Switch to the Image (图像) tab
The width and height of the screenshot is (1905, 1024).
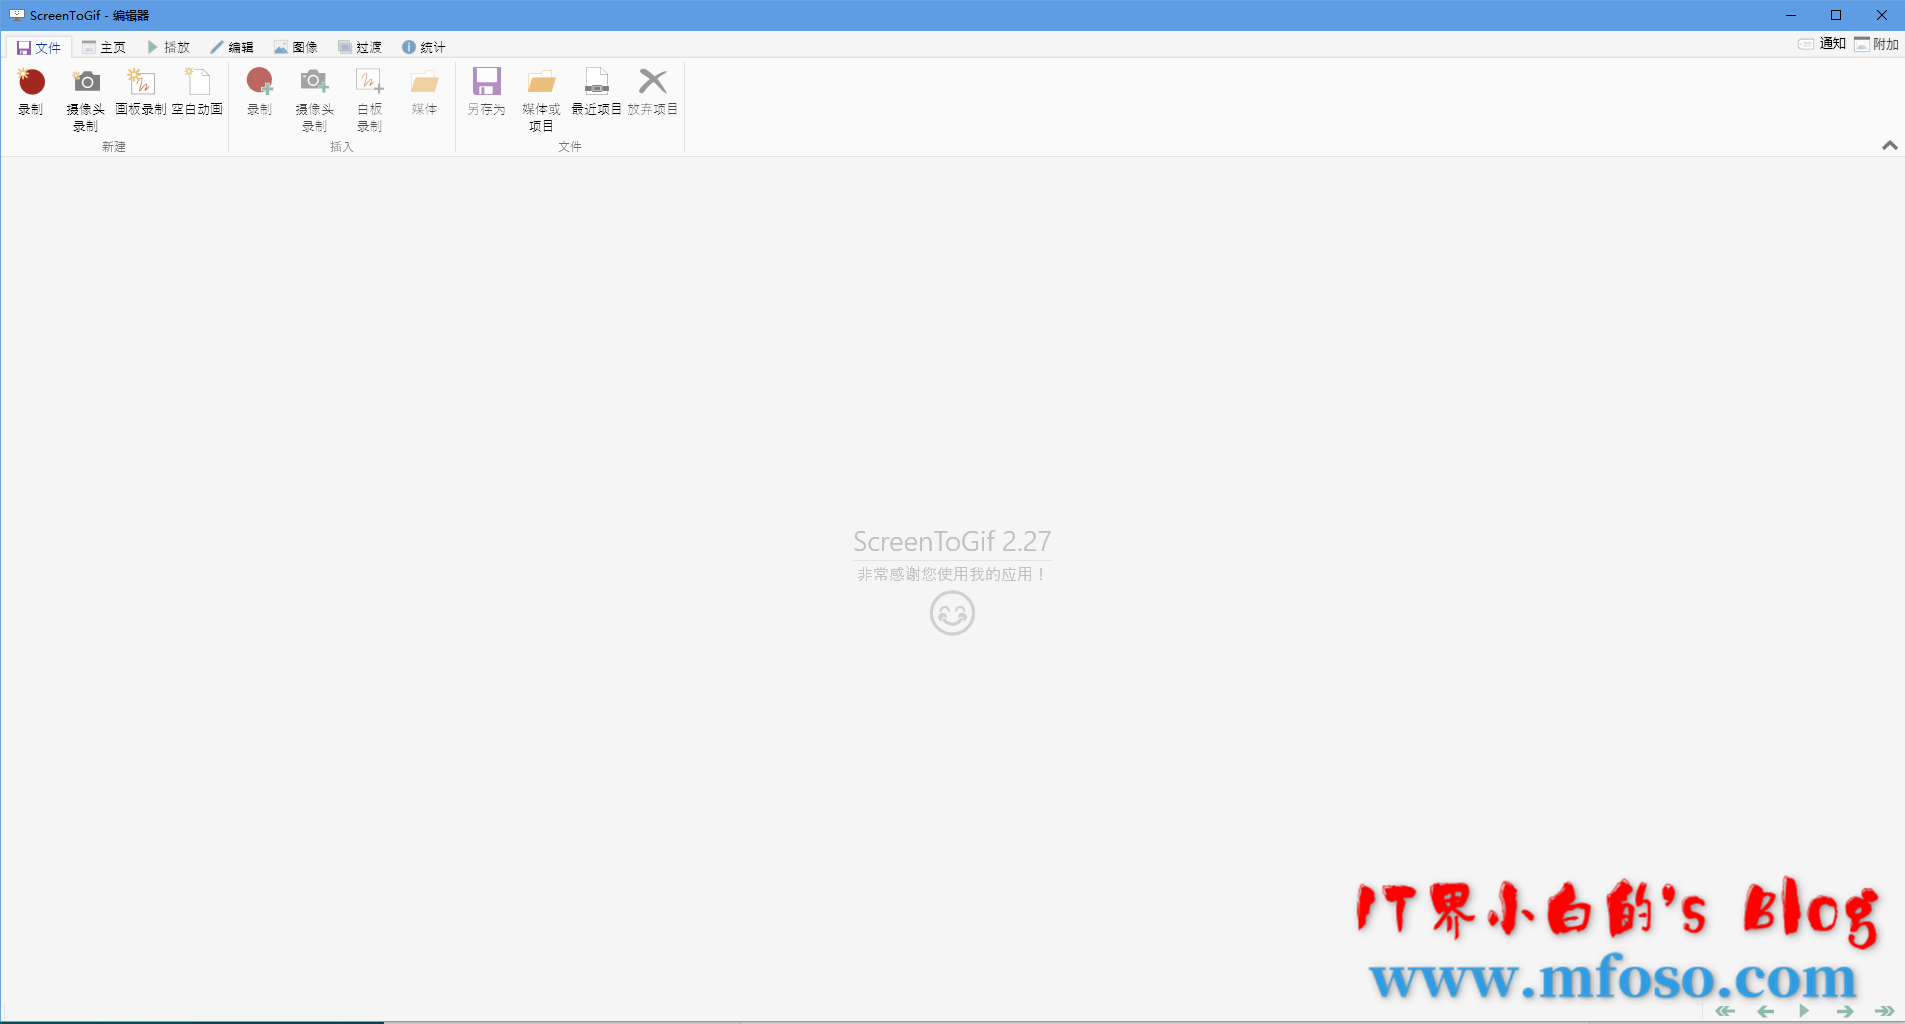(x=296, y=47)
